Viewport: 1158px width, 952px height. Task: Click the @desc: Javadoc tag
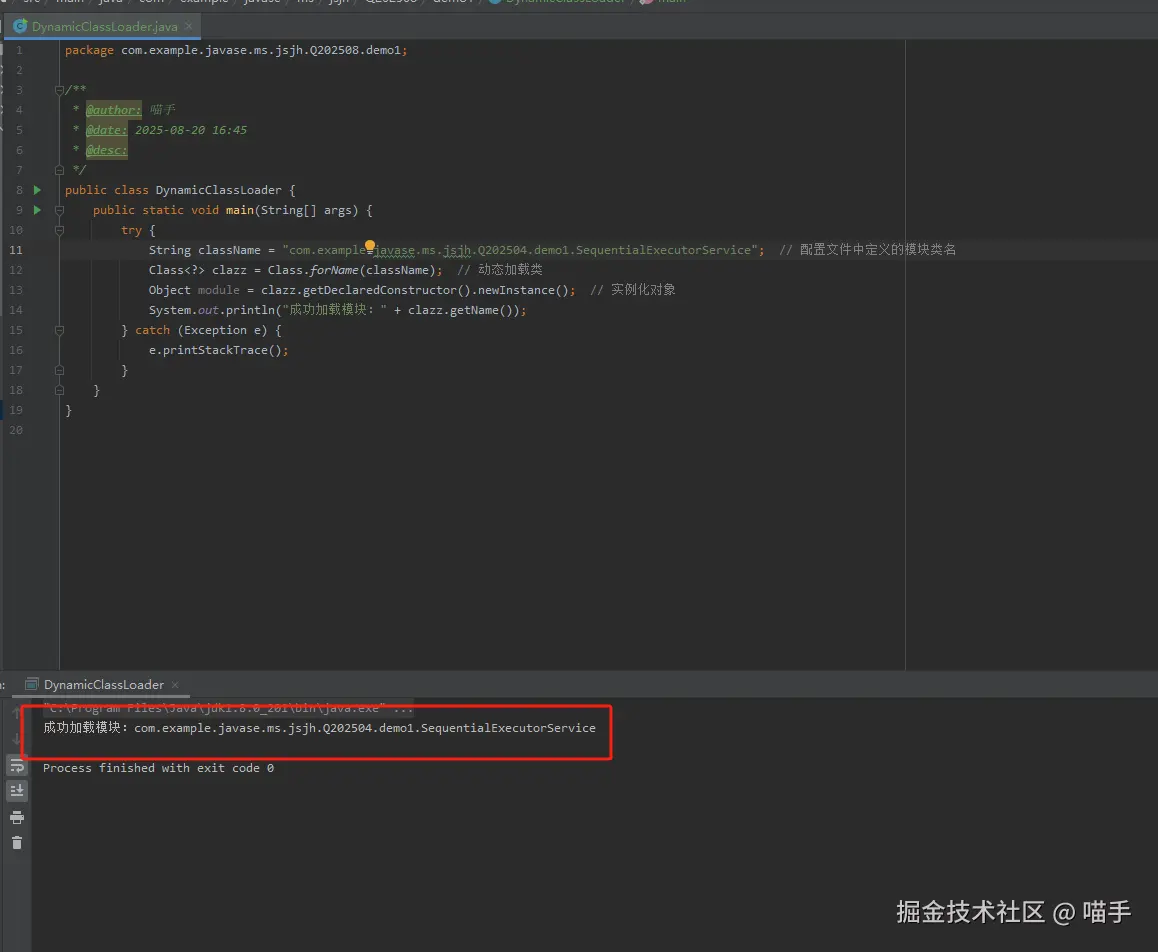(x=106, y=150)
